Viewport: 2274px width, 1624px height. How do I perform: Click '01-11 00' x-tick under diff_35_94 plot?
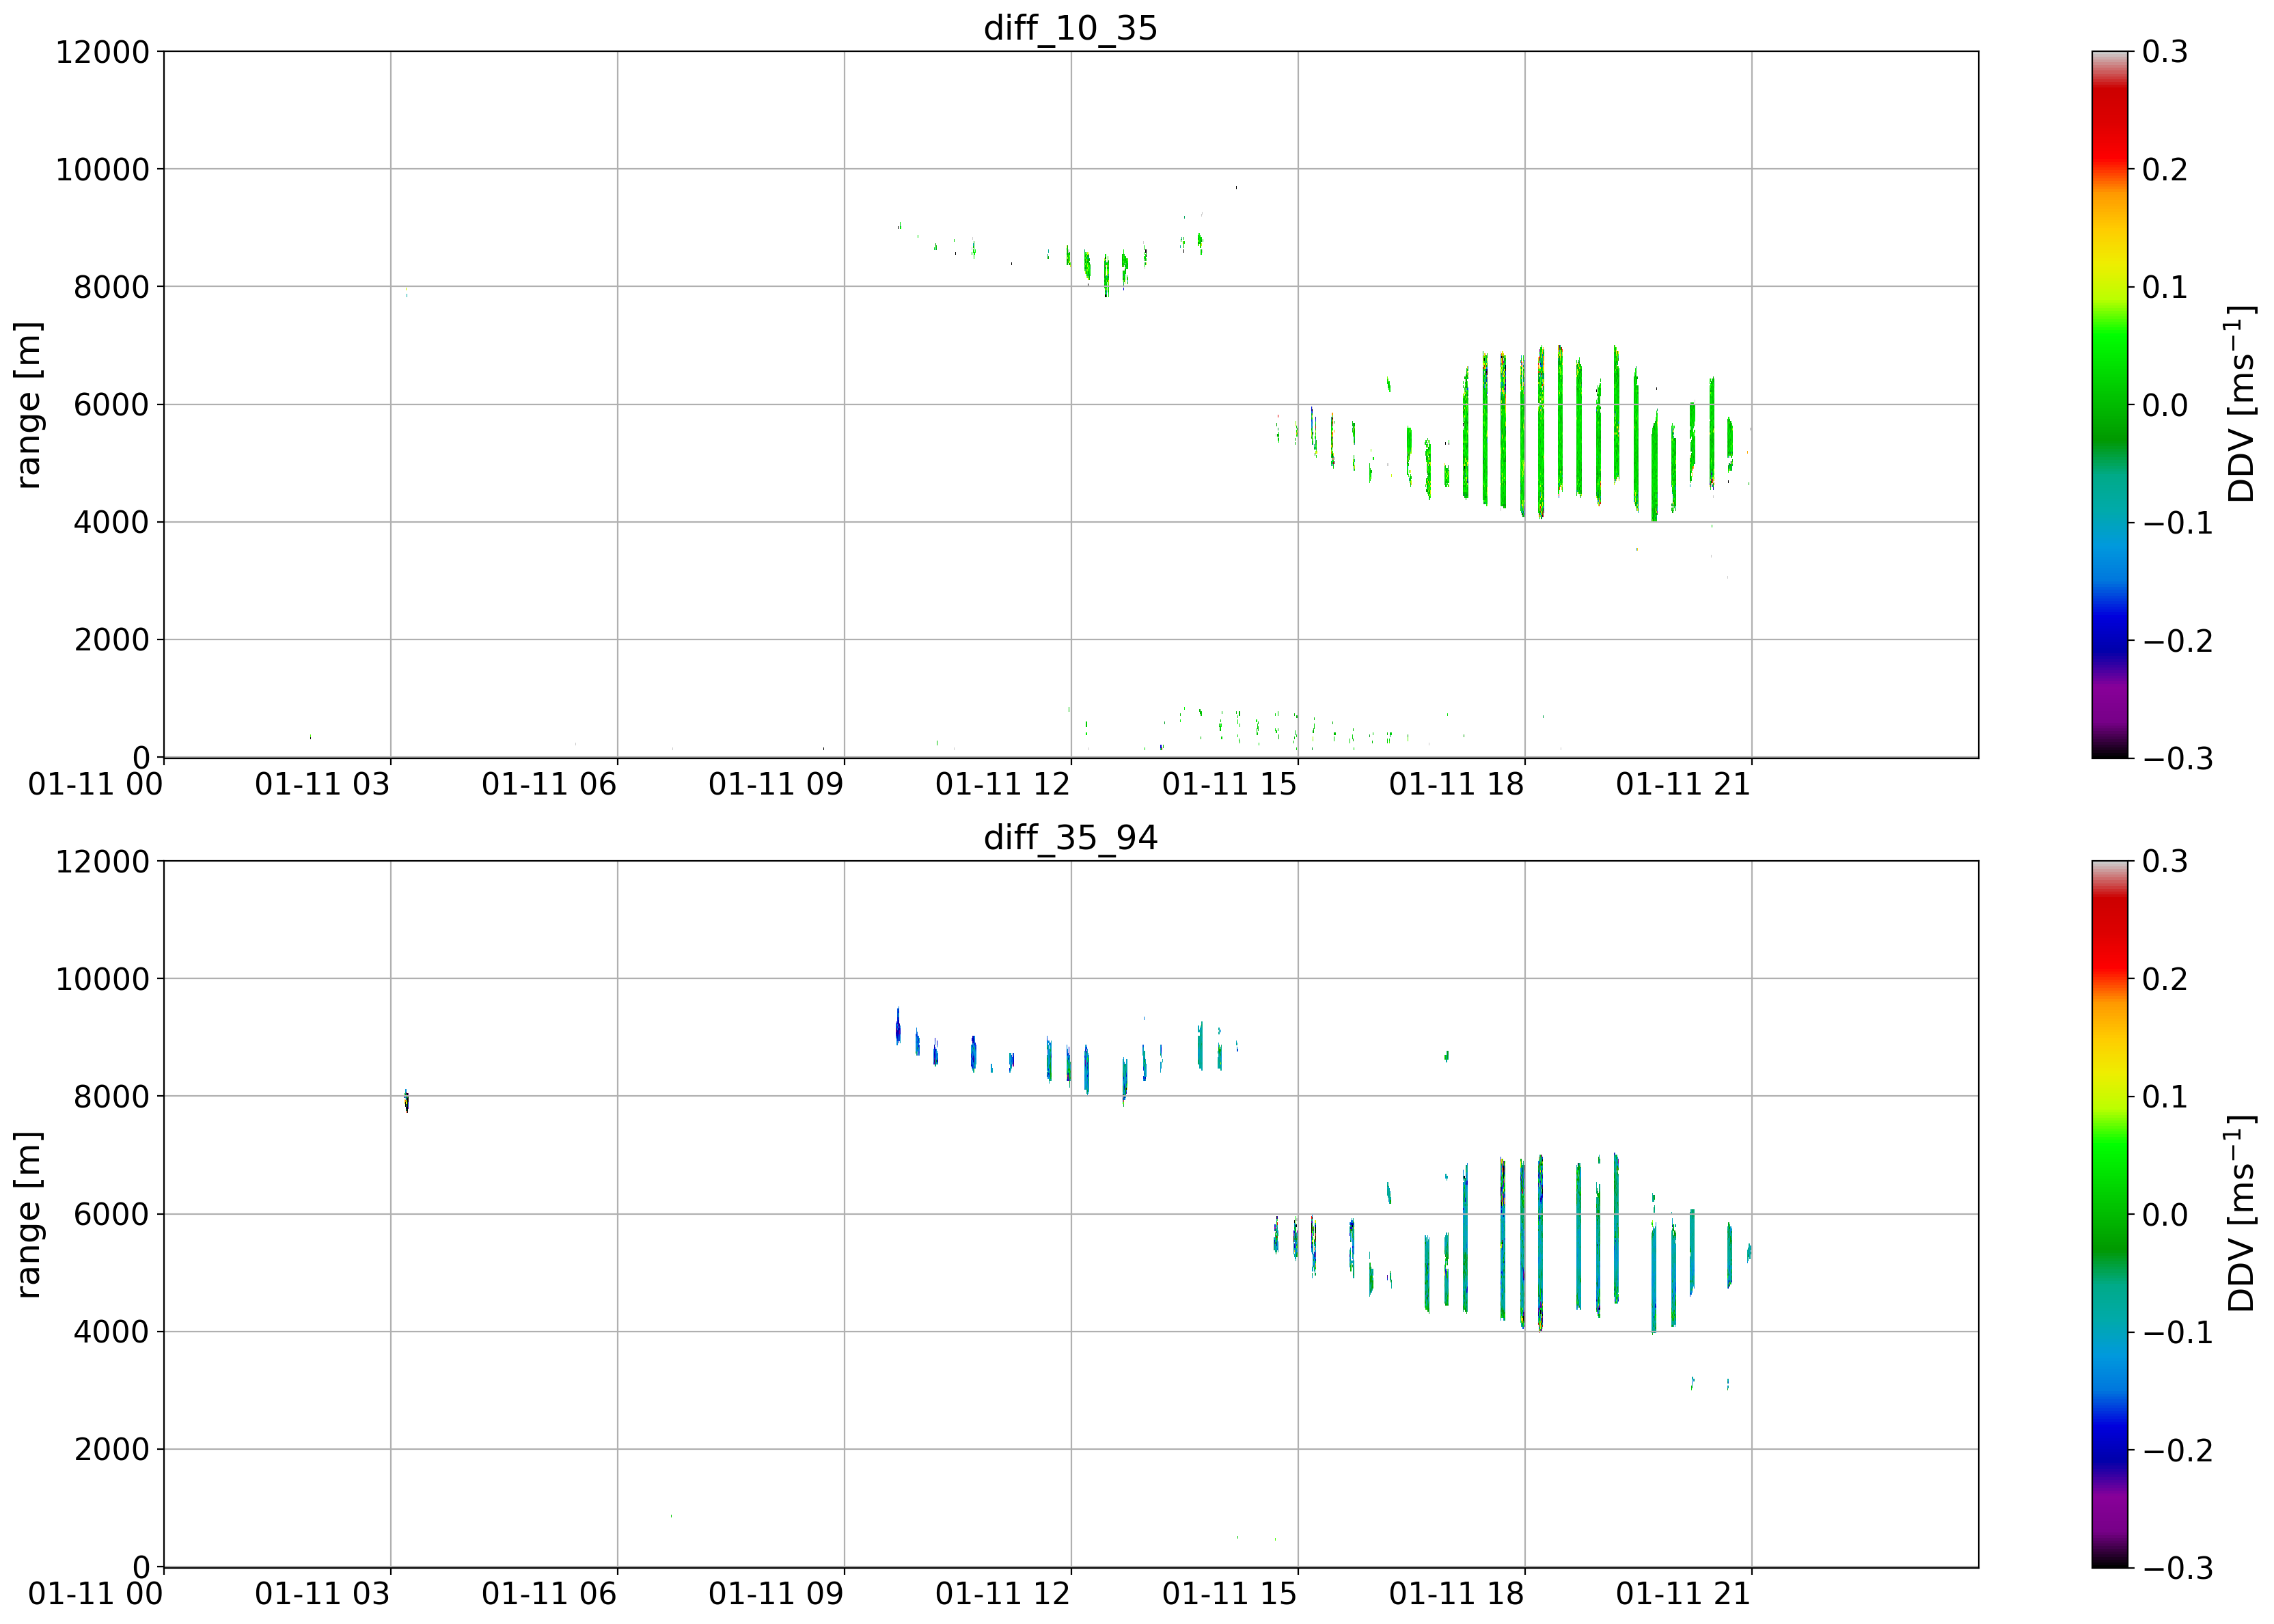[x=95, y=1594]
